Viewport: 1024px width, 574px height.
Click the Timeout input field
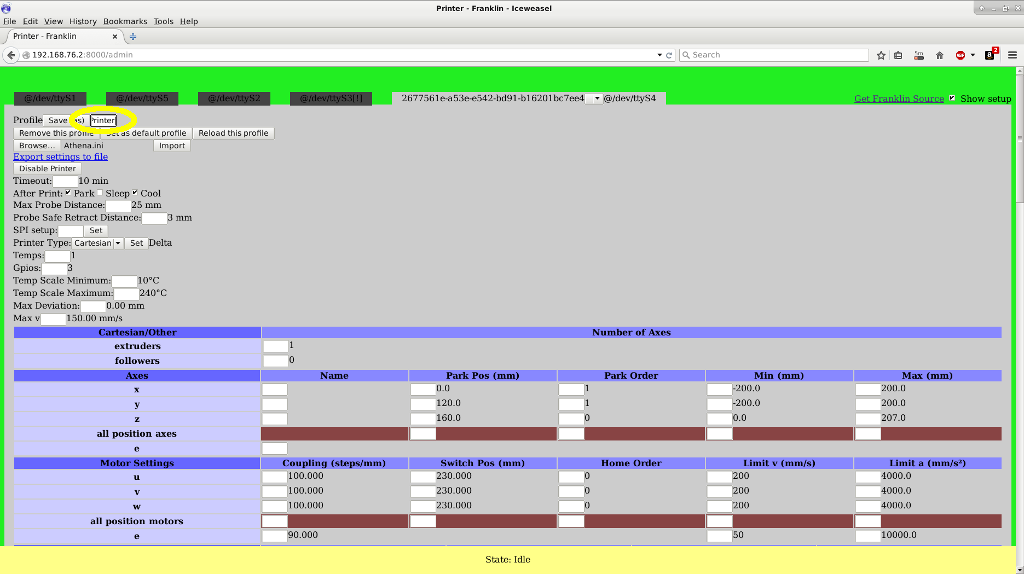coord(65,181)
